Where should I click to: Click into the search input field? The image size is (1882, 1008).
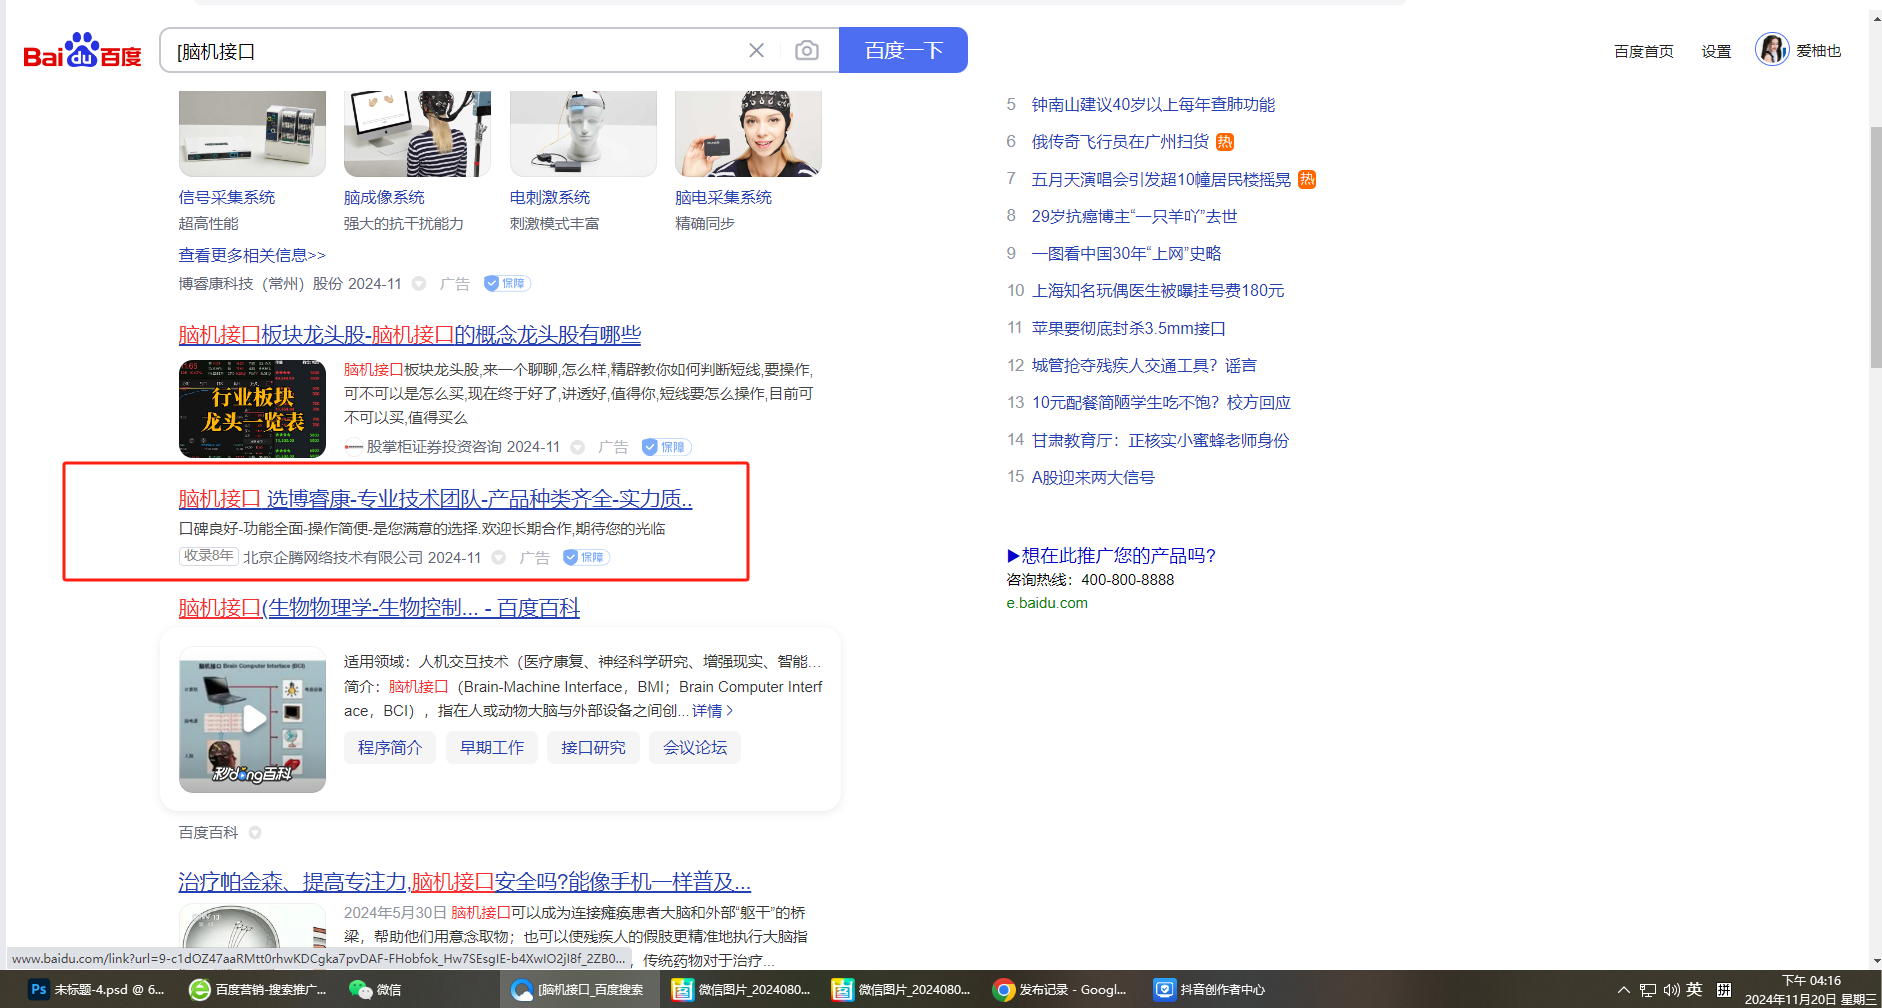pyautogui.click(x=450, y=51)
